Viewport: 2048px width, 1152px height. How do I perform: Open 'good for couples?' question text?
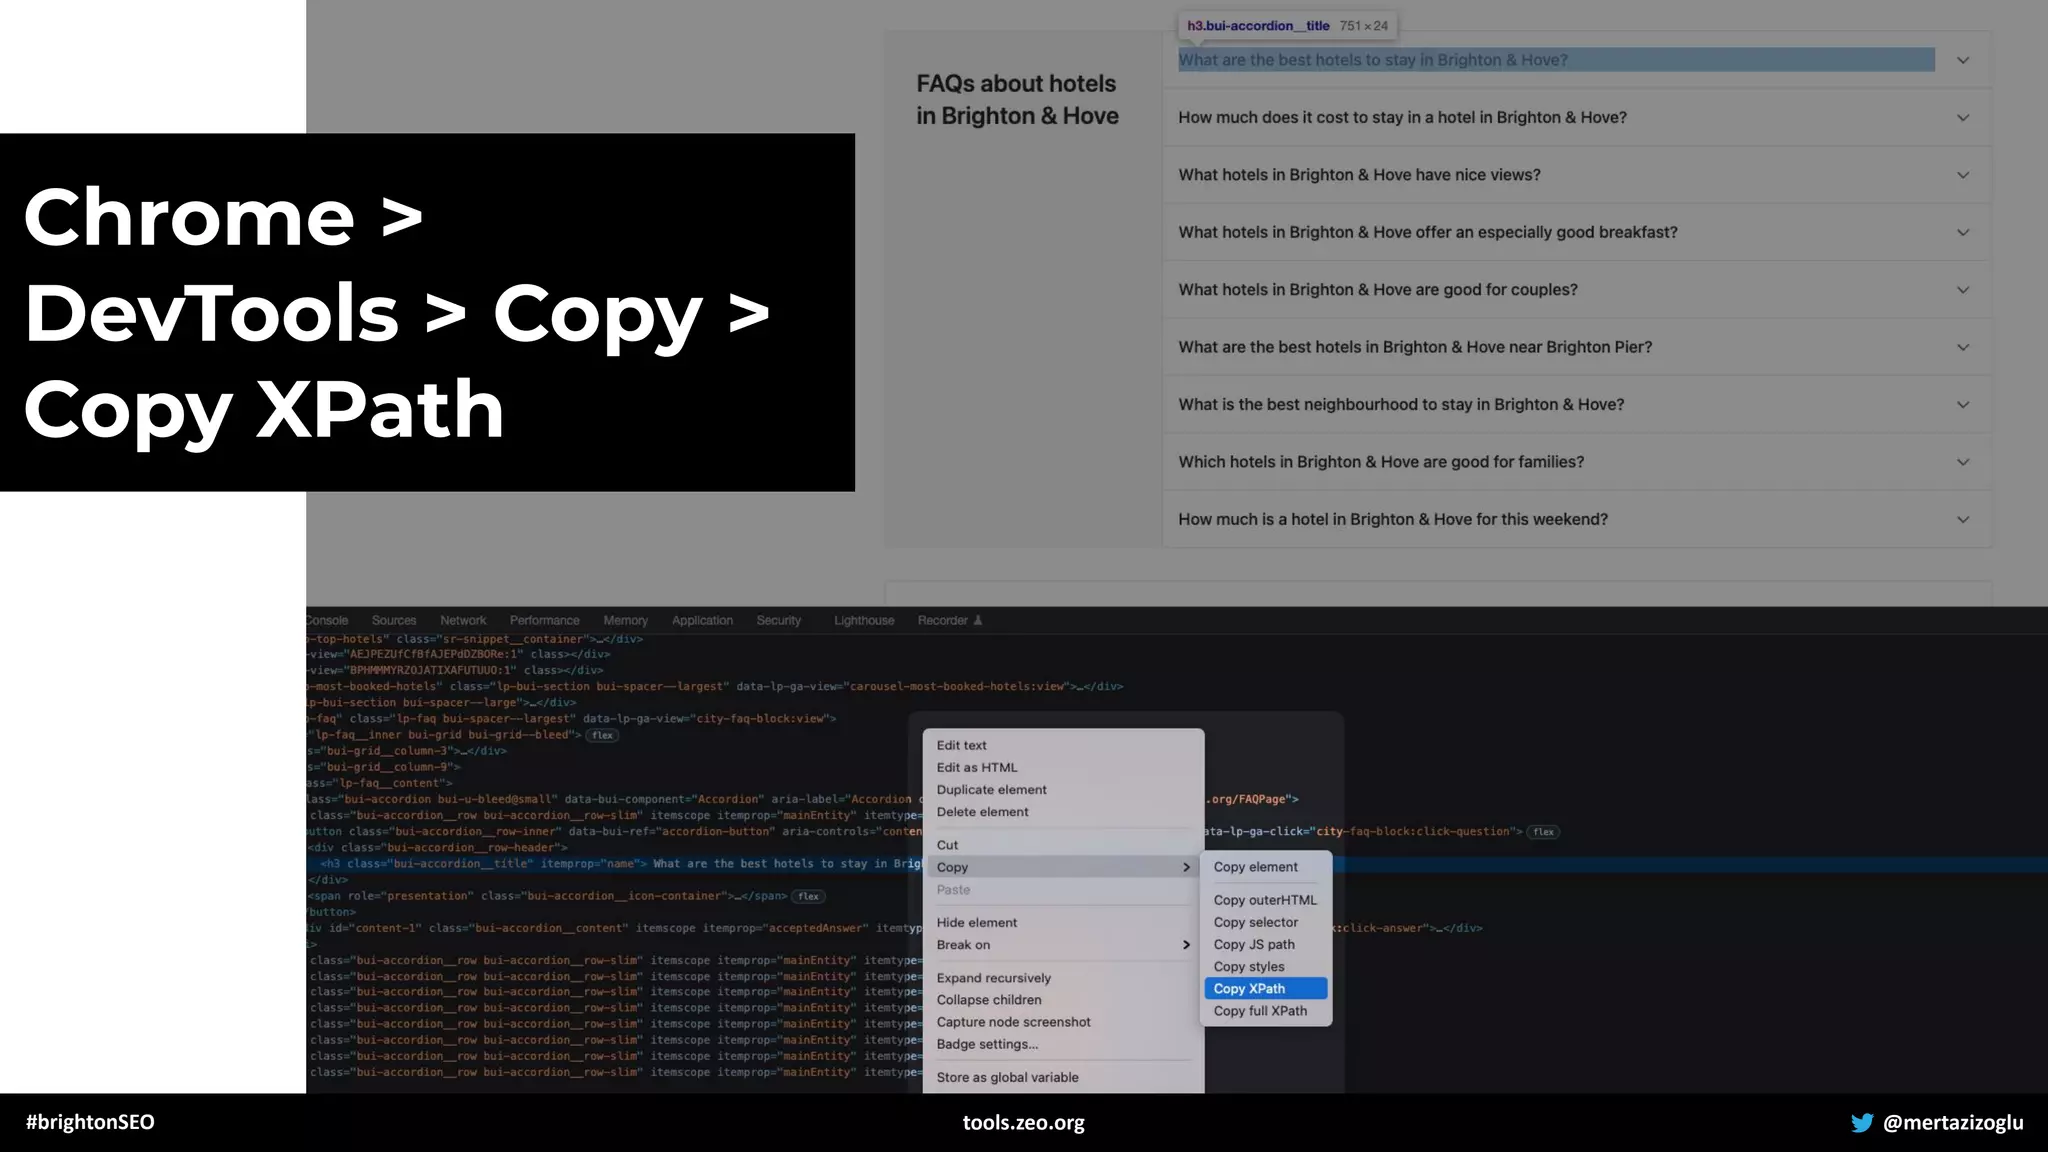[x=1378, y=290]
